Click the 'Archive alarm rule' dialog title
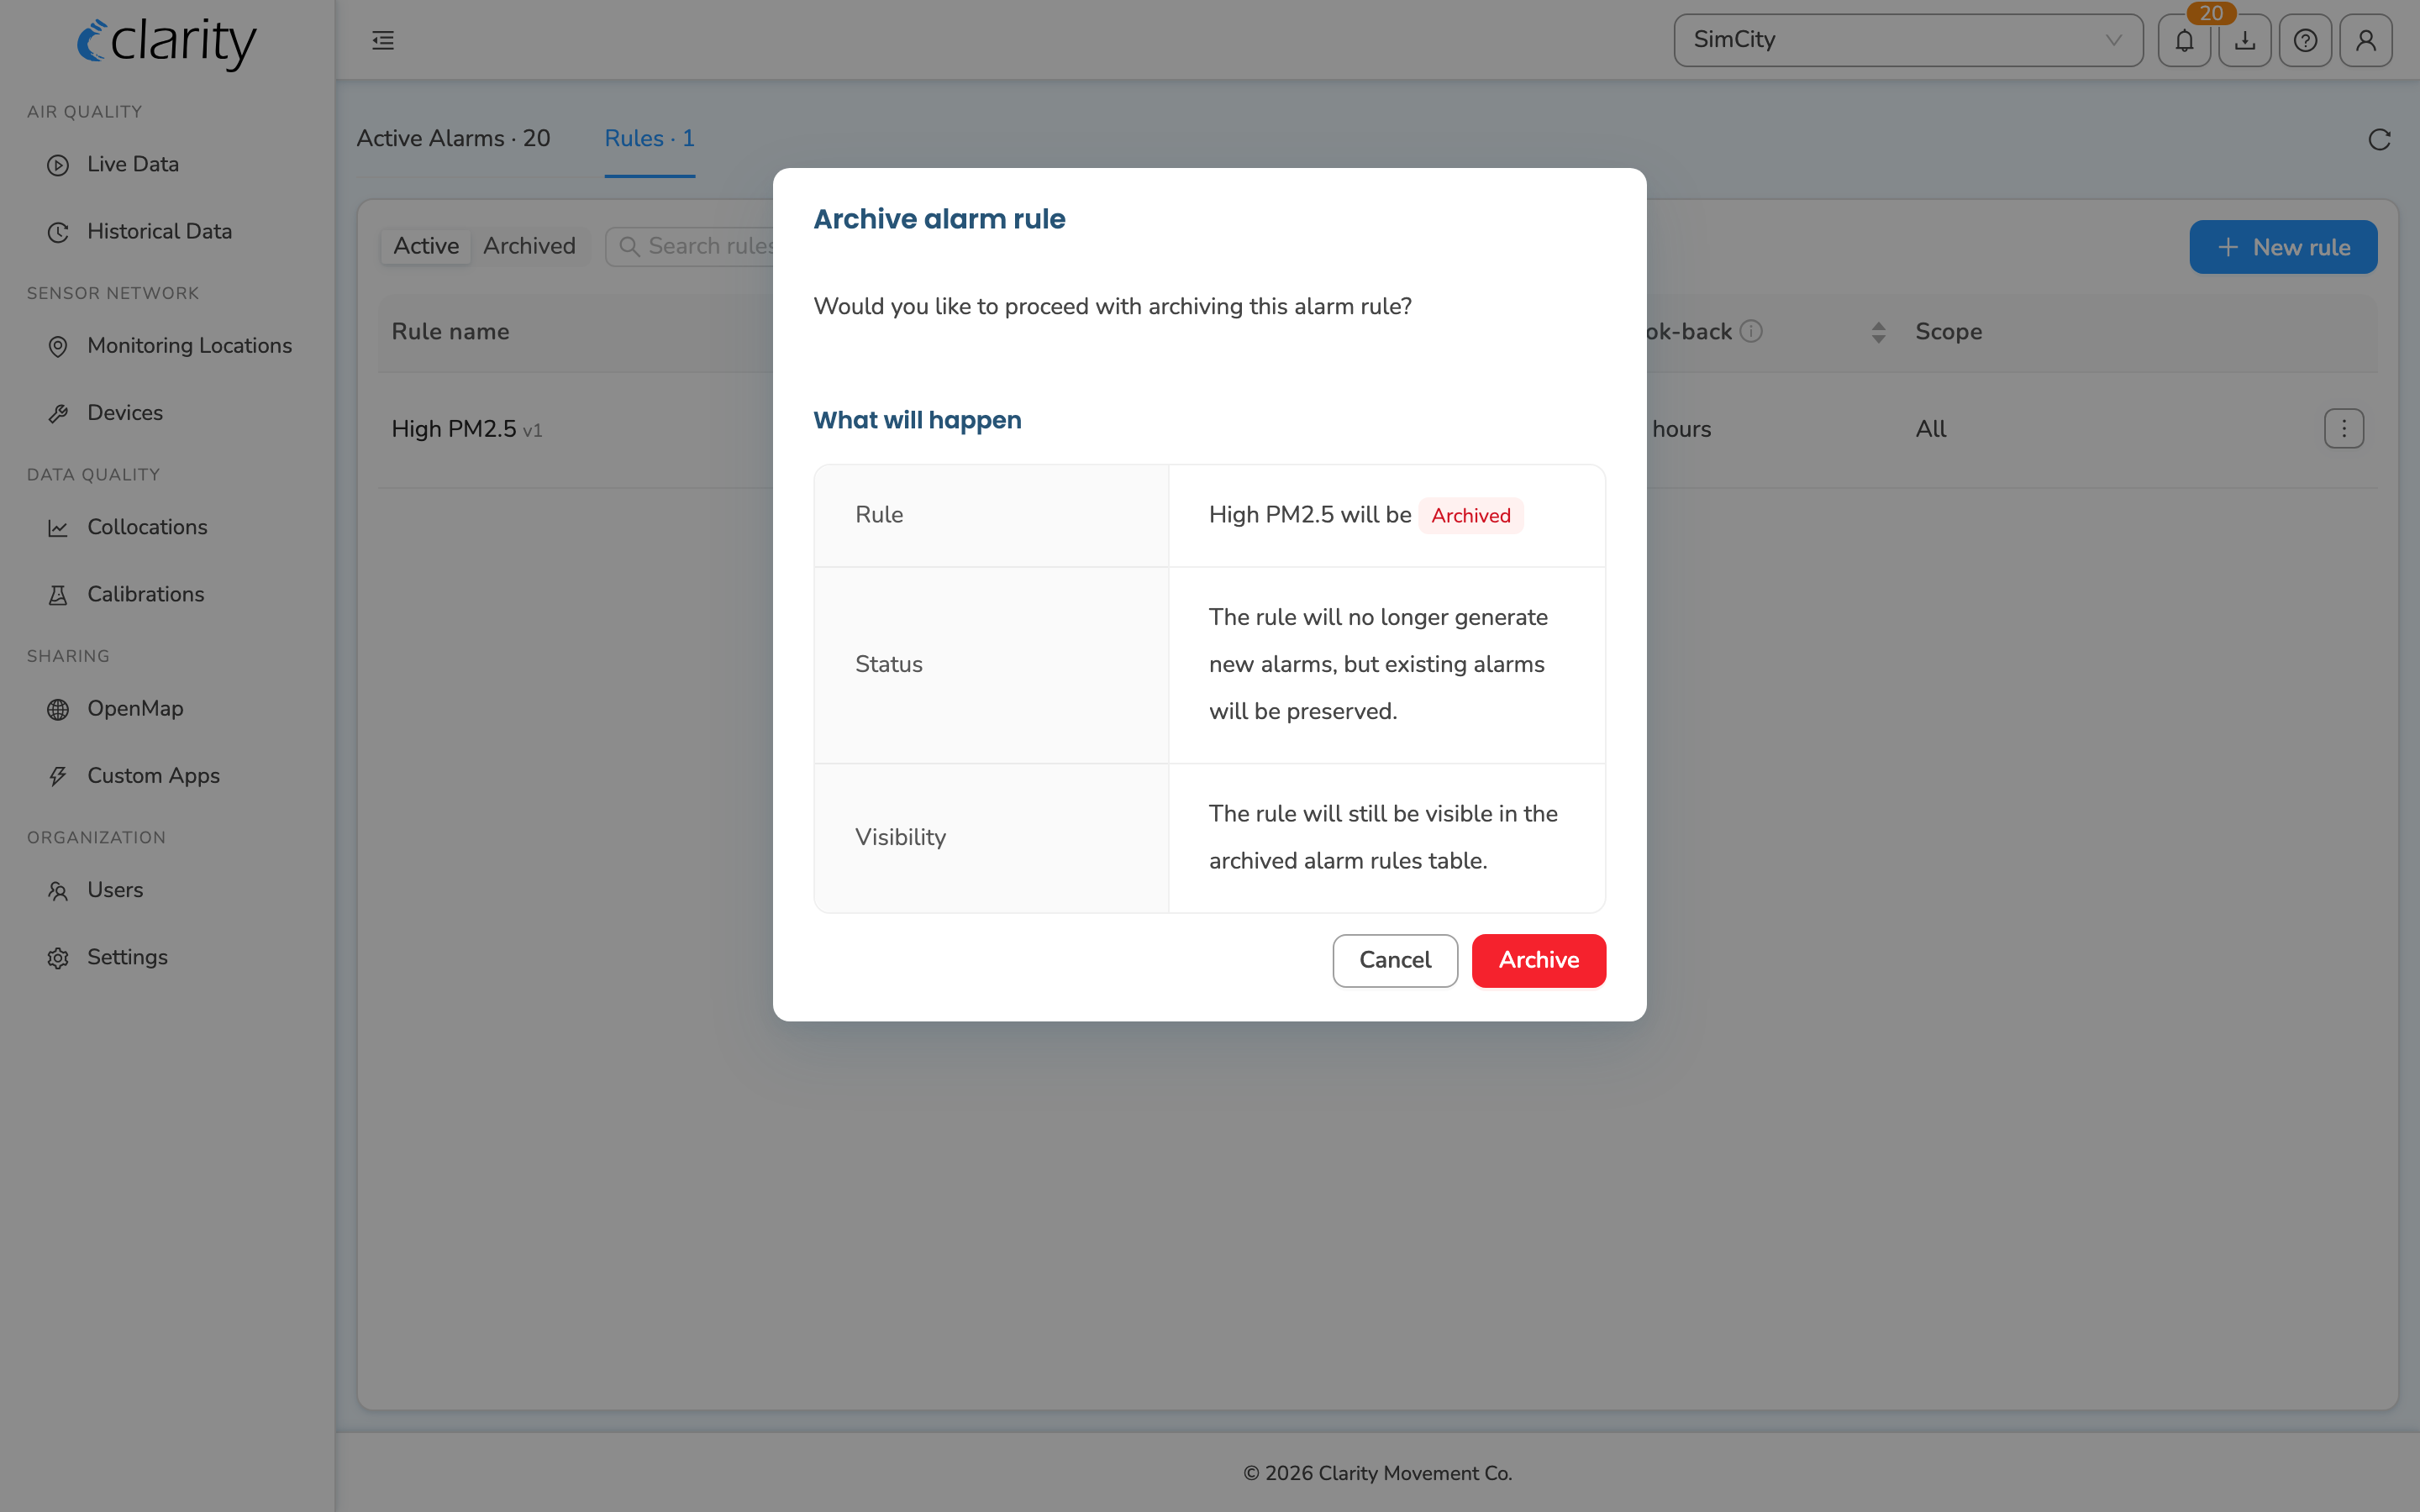 pos(939,219)
